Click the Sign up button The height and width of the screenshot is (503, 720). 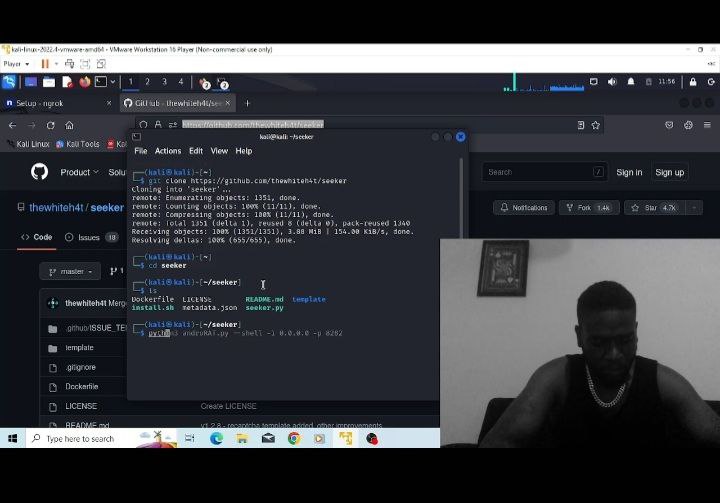tap(669, 172)
